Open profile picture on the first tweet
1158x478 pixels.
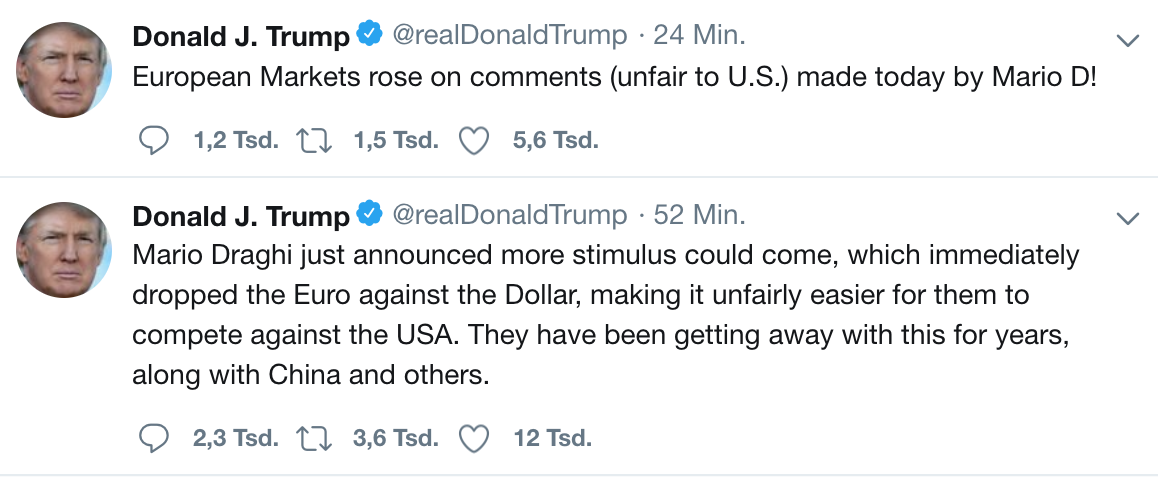64,71
